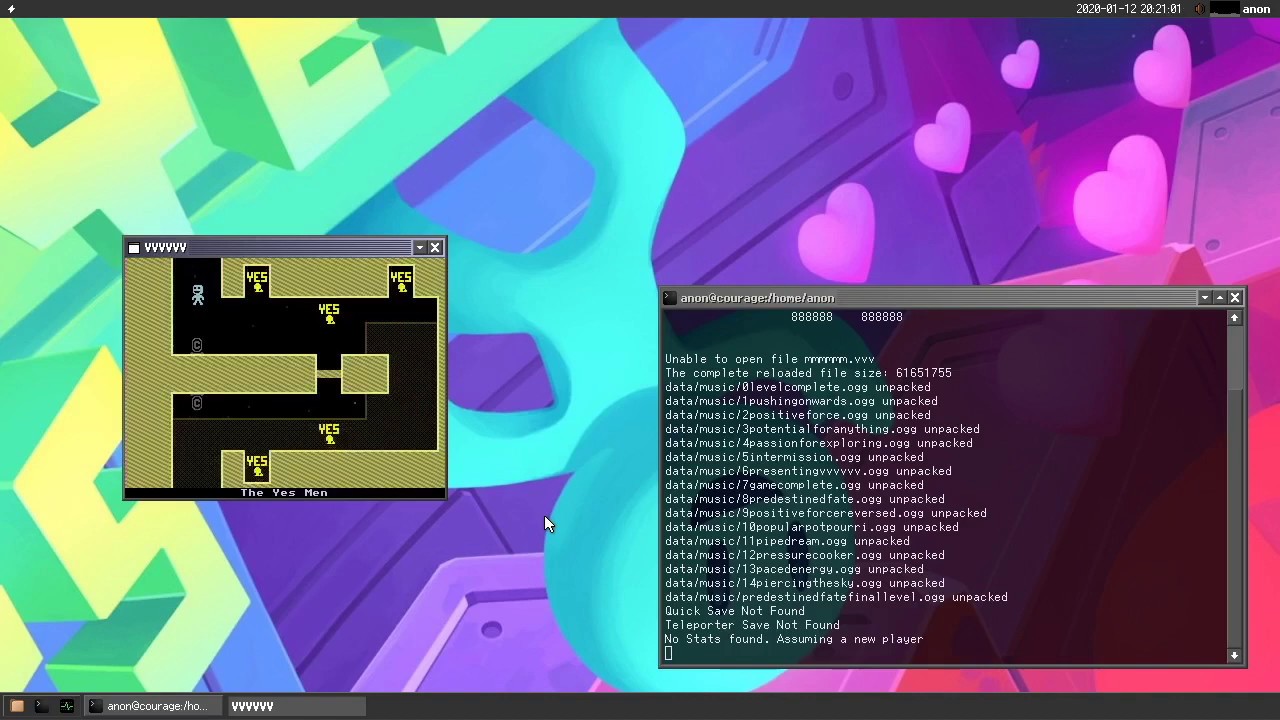Click the anon user label in the top panel
The width and height of the screenshot is (1280, 720).
(x=1256, y=9)
